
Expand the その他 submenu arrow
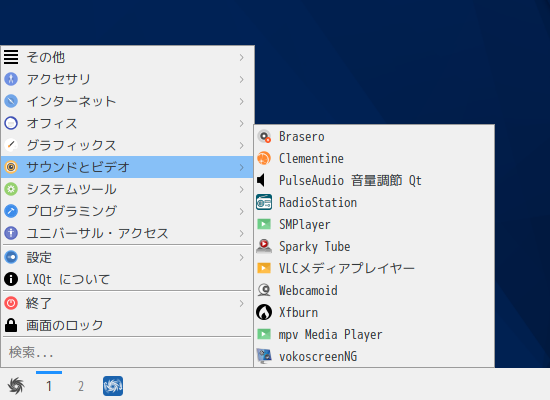[x=242, y=57]
